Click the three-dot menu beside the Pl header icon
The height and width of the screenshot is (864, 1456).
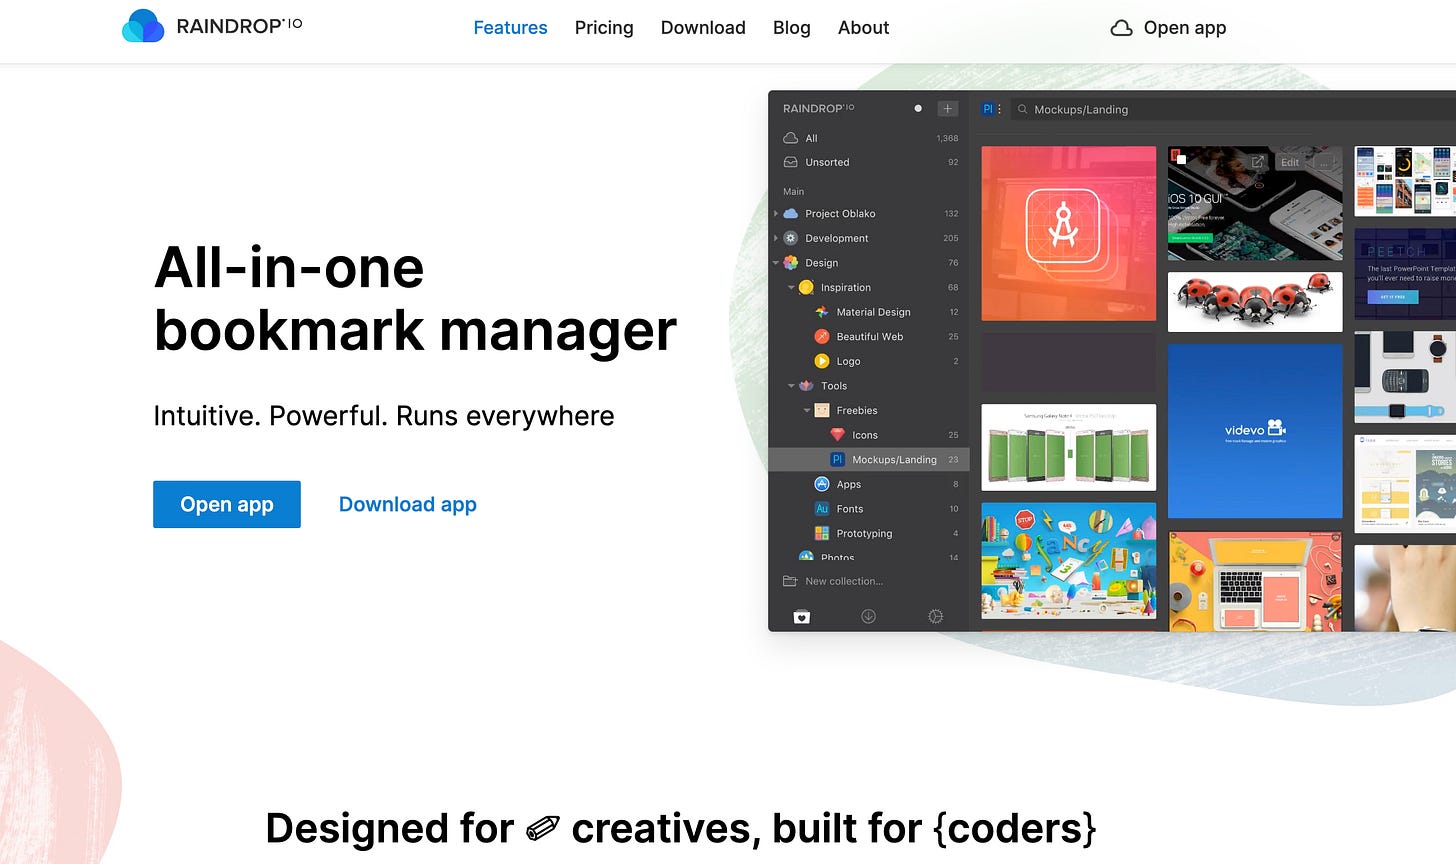coord(999,109)
